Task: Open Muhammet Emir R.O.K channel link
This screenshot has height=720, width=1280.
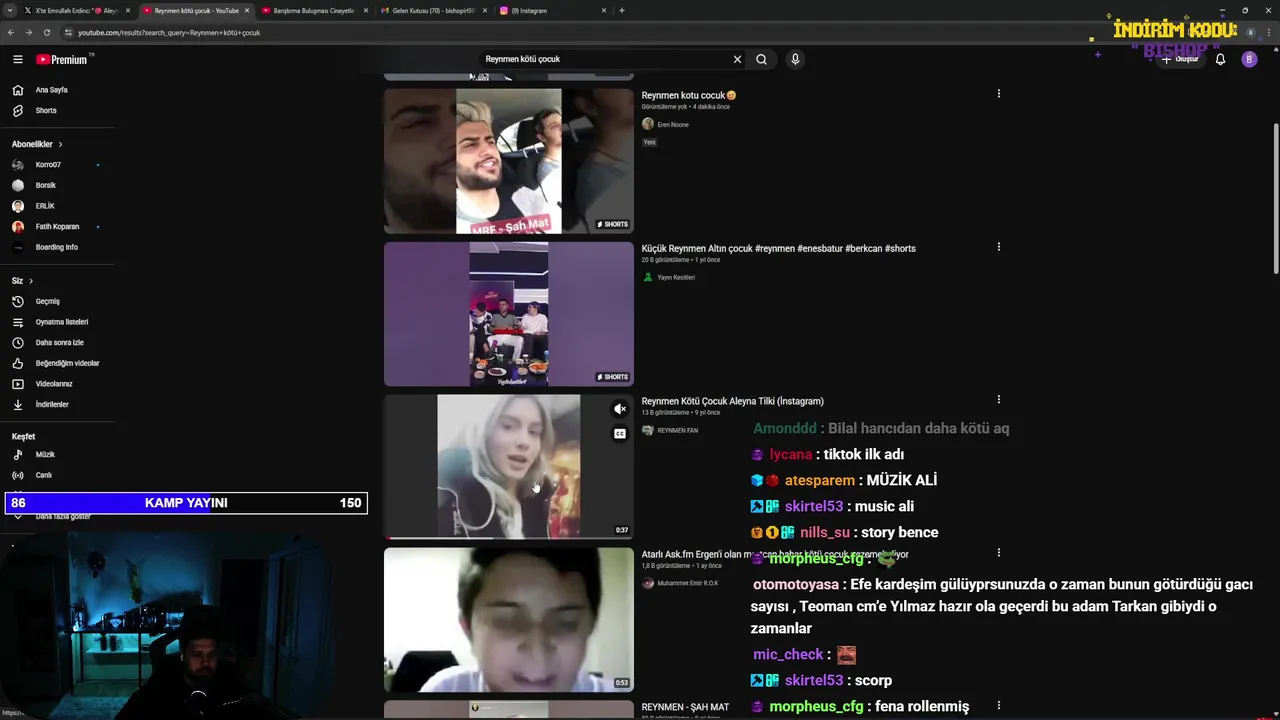Action: pyautogui.click(x=687, y=583)
